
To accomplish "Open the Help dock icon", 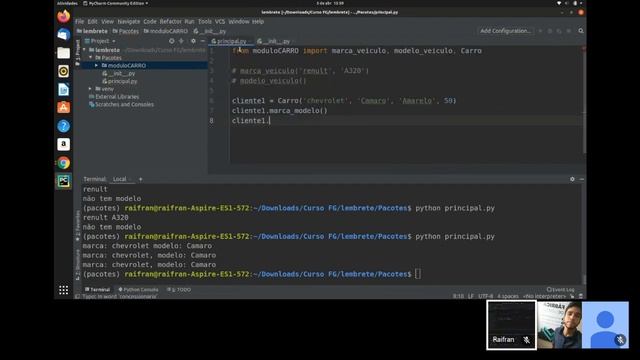I will [63, 126].
